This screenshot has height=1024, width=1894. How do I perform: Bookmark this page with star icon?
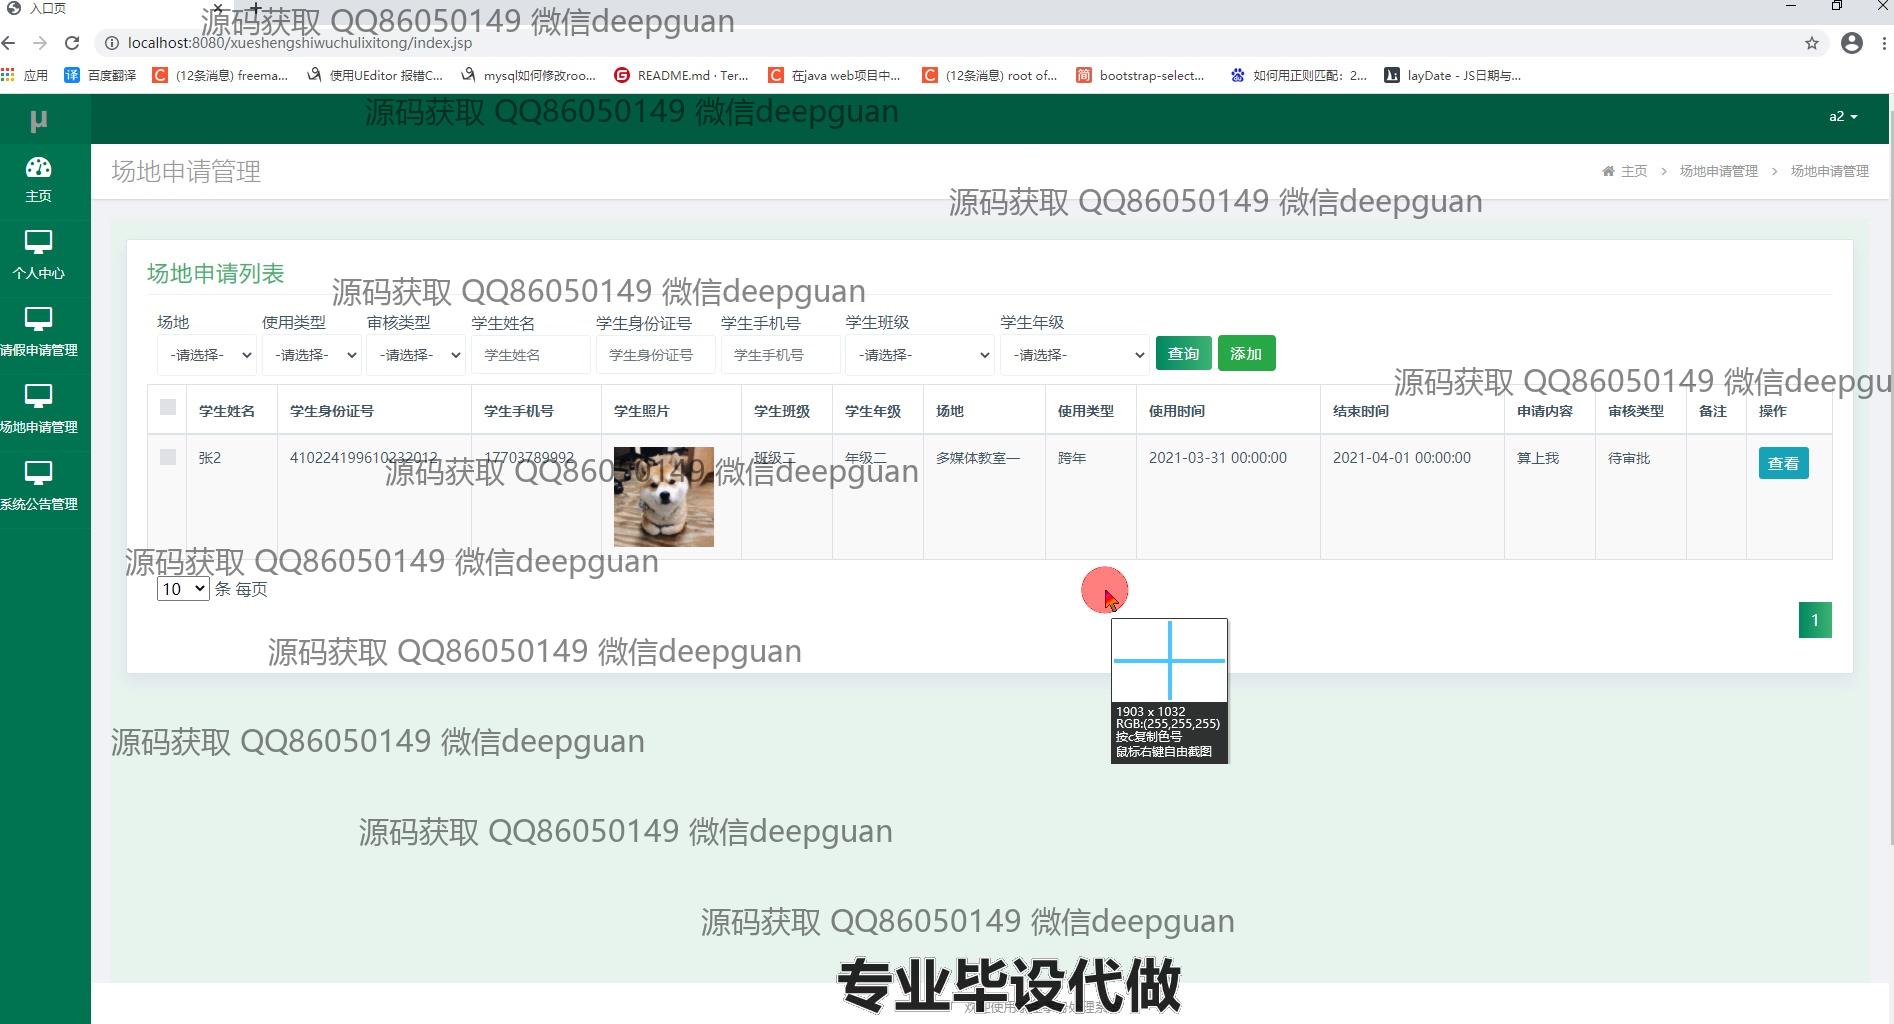pyautogui.click(x=1811, y=43)
